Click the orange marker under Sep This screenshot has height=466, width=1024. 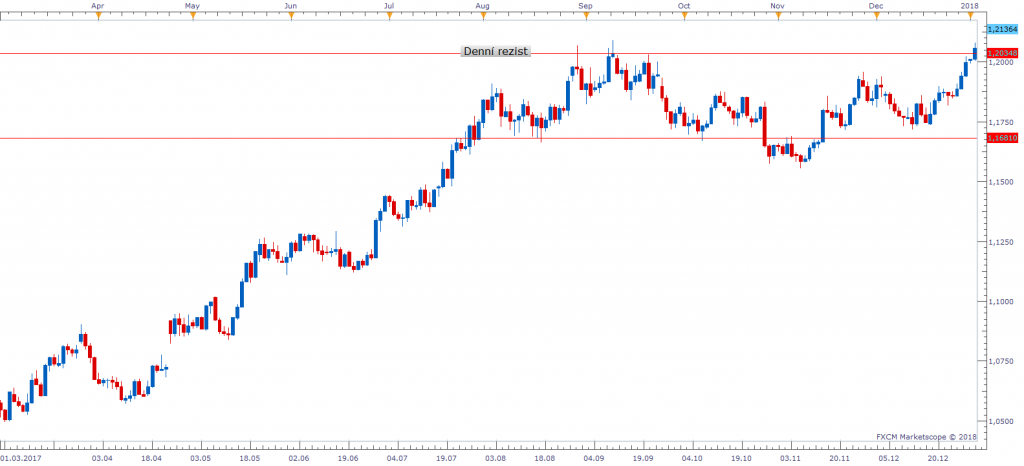pyautogui.click(x=586, y=15)
